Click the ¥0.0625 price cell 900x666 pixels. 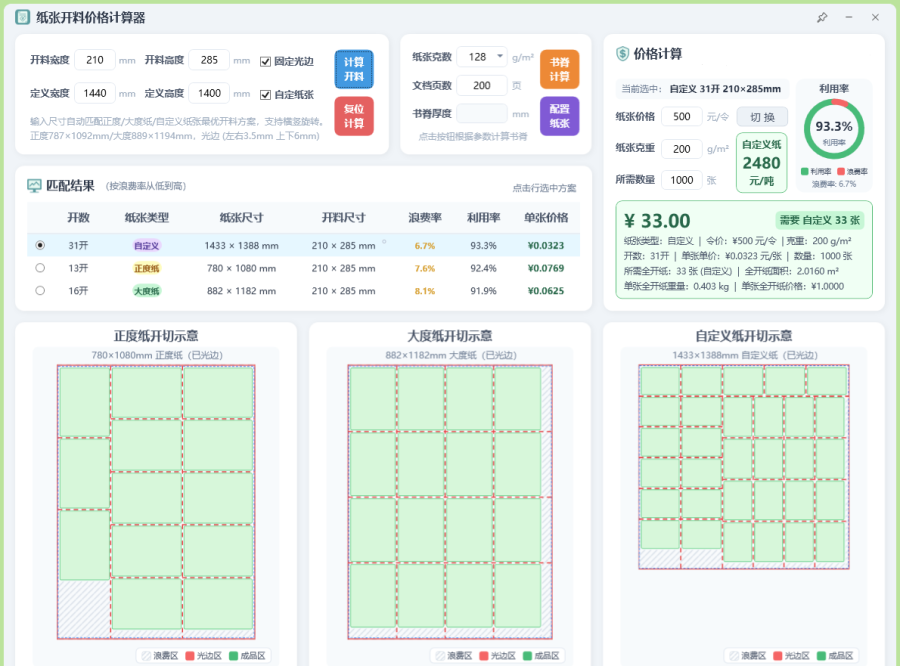point(546,291)
